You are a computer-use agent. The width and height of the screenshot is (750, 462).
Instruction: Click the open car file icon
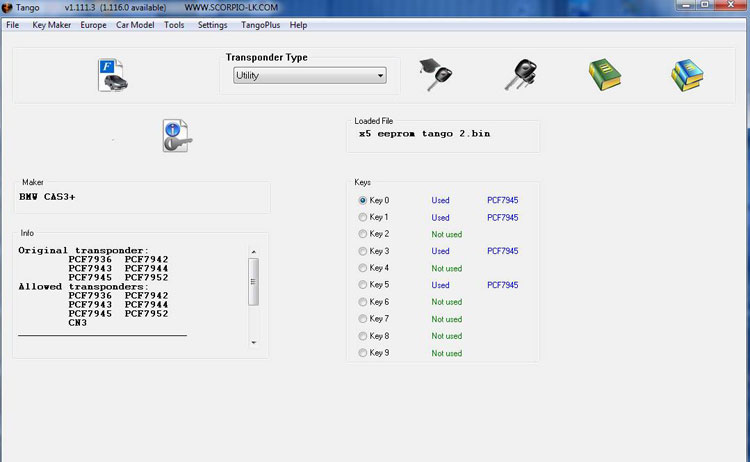112,75
